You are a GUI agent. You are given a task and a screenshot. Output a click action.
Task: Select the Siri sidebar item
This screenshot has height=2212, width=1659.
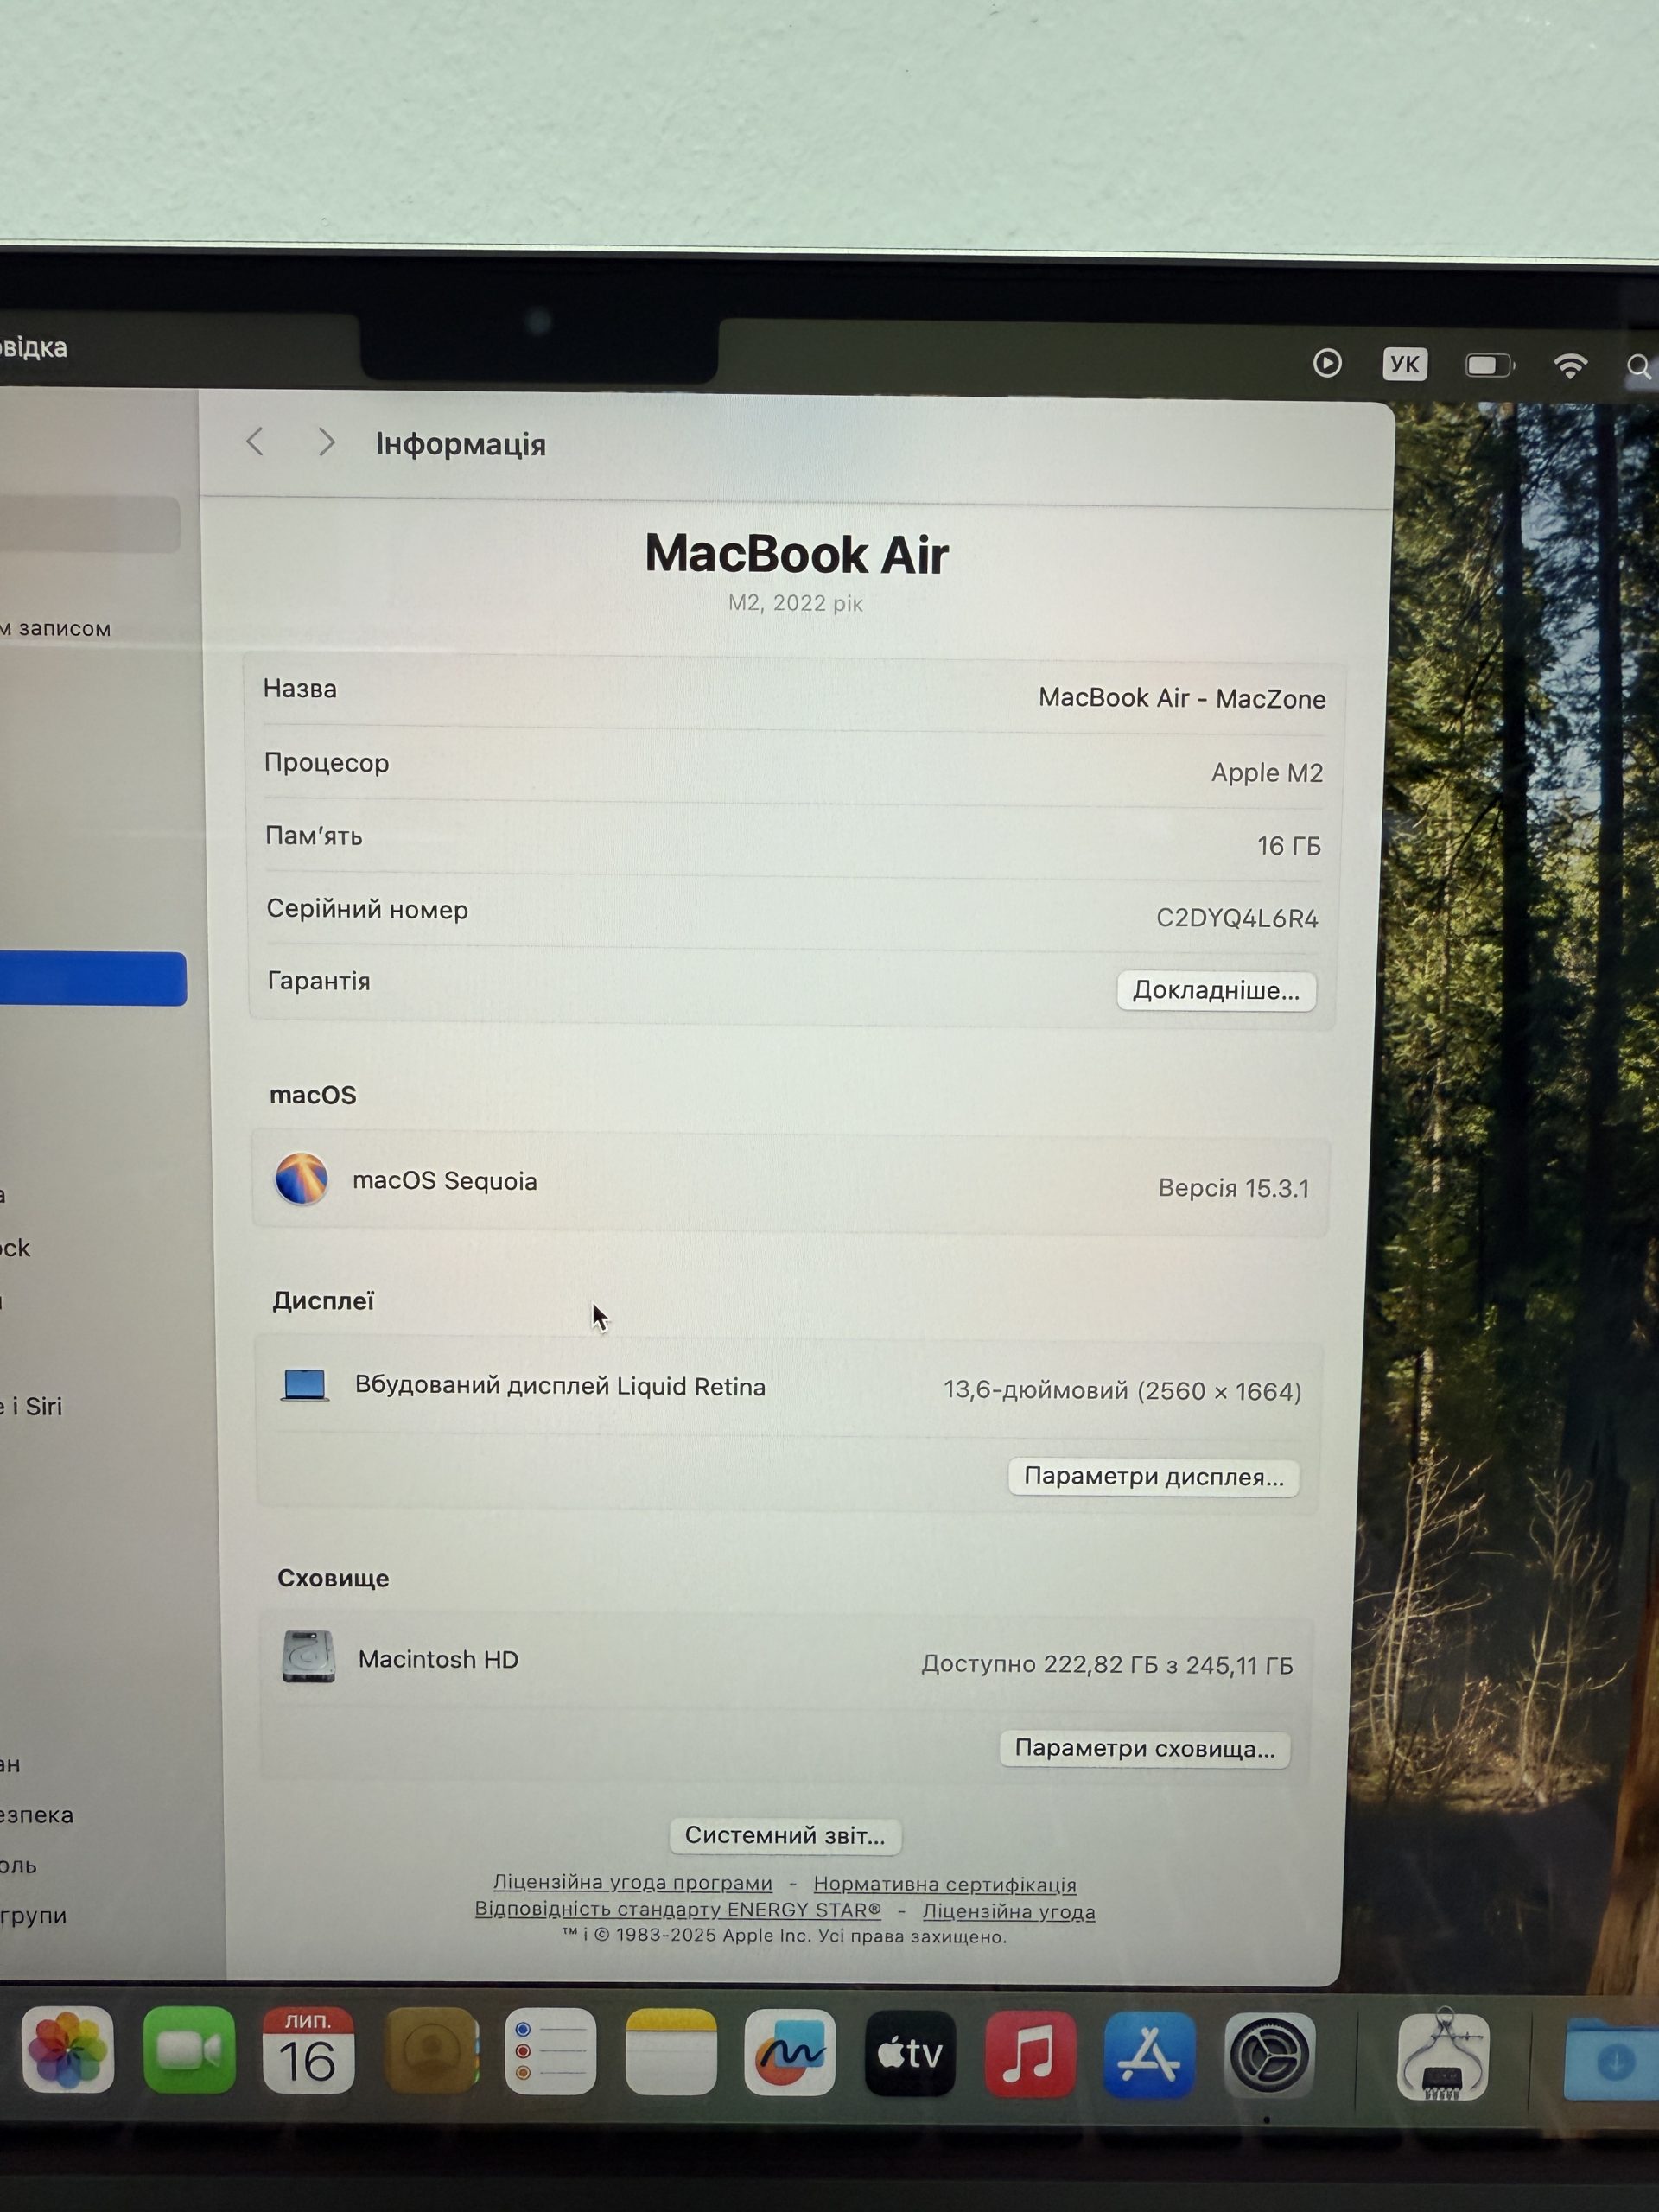pos(31,1407)
